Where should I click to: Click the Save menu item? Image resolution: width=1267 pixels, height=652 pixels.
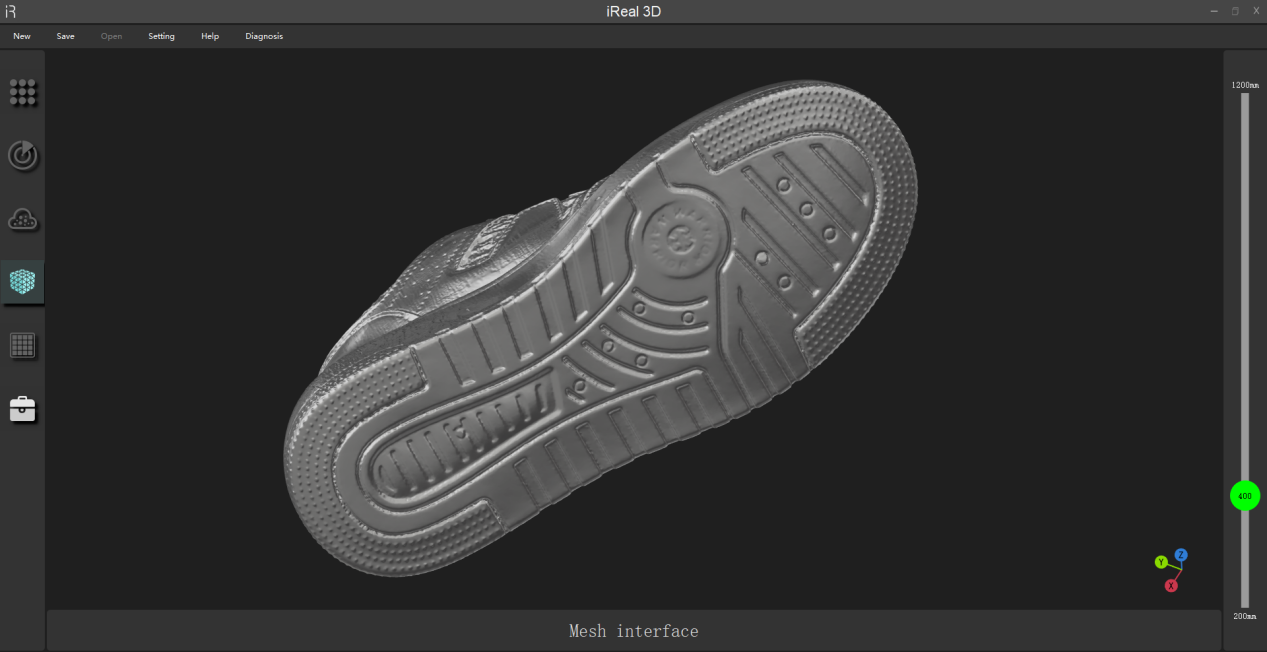(65, 36)
